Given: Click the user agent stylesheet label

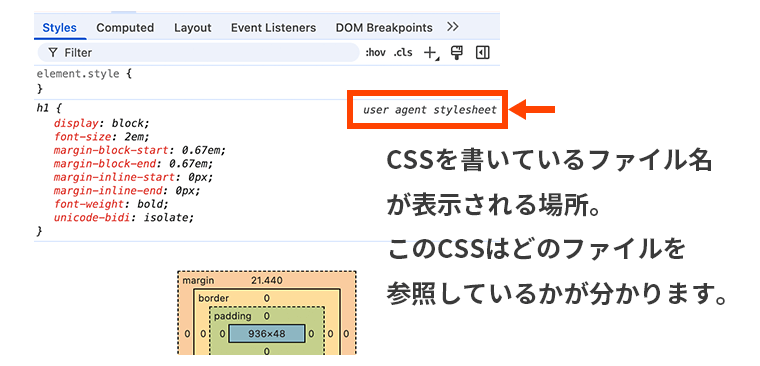Looking at the screenshot, I should tap(430, 110).
